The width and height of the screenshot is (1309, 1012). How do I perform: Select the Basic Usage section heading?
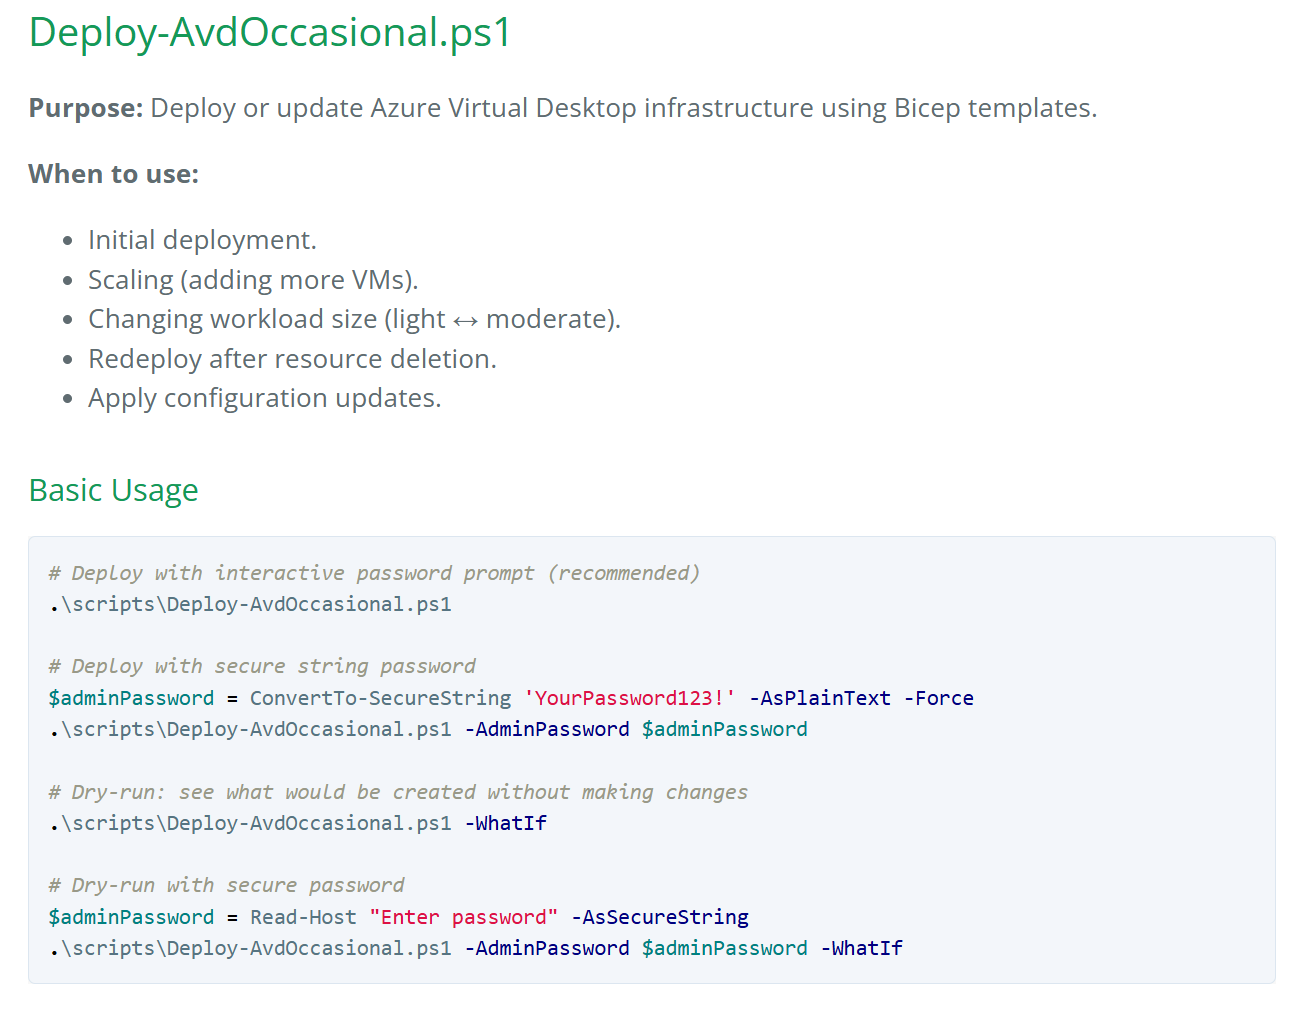pos(113,490)
